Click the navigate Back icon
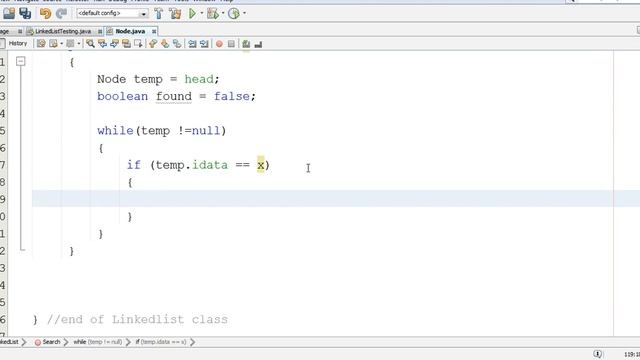Image resolution: width=640 pixels, height=360 pixels. pyautogui.click(x=53, y=44)
